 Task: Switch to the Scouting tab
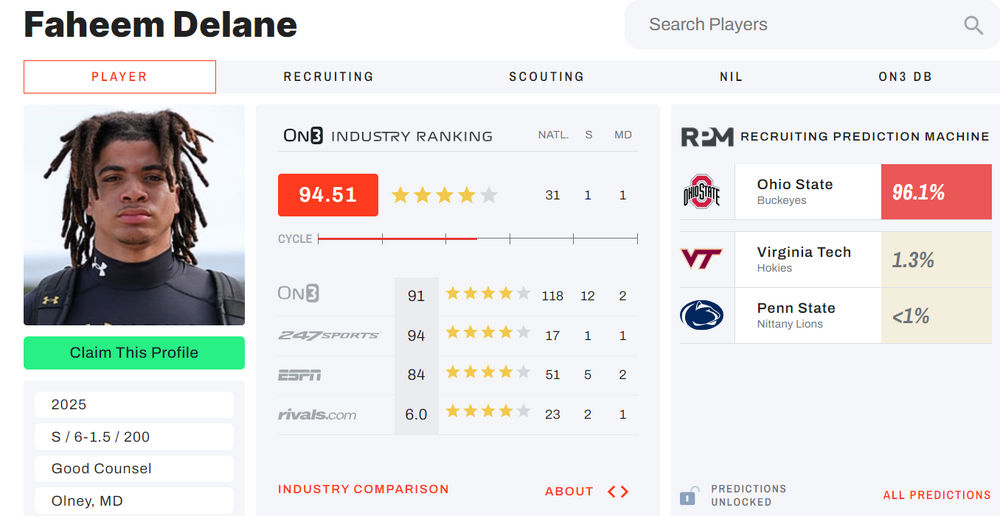(x=546, y=77)
